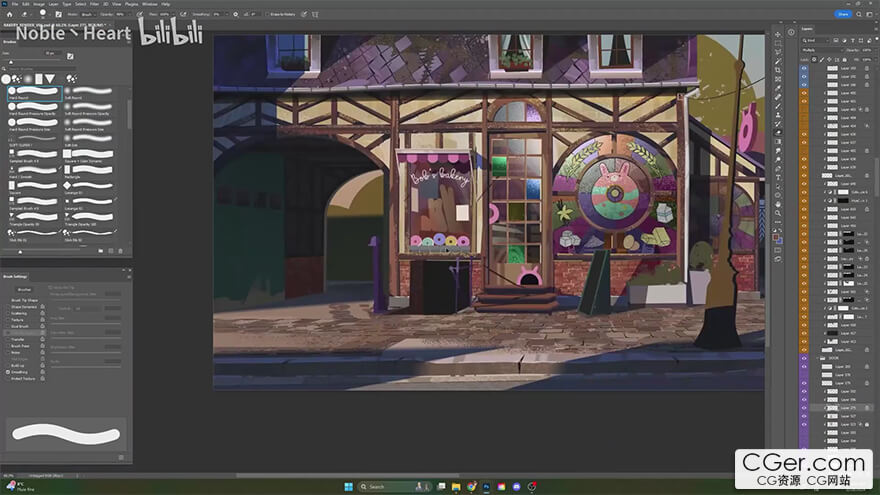Open the eraser Mode dropdown
Viewport: 880px width, 495px height.
coord(88,14)
